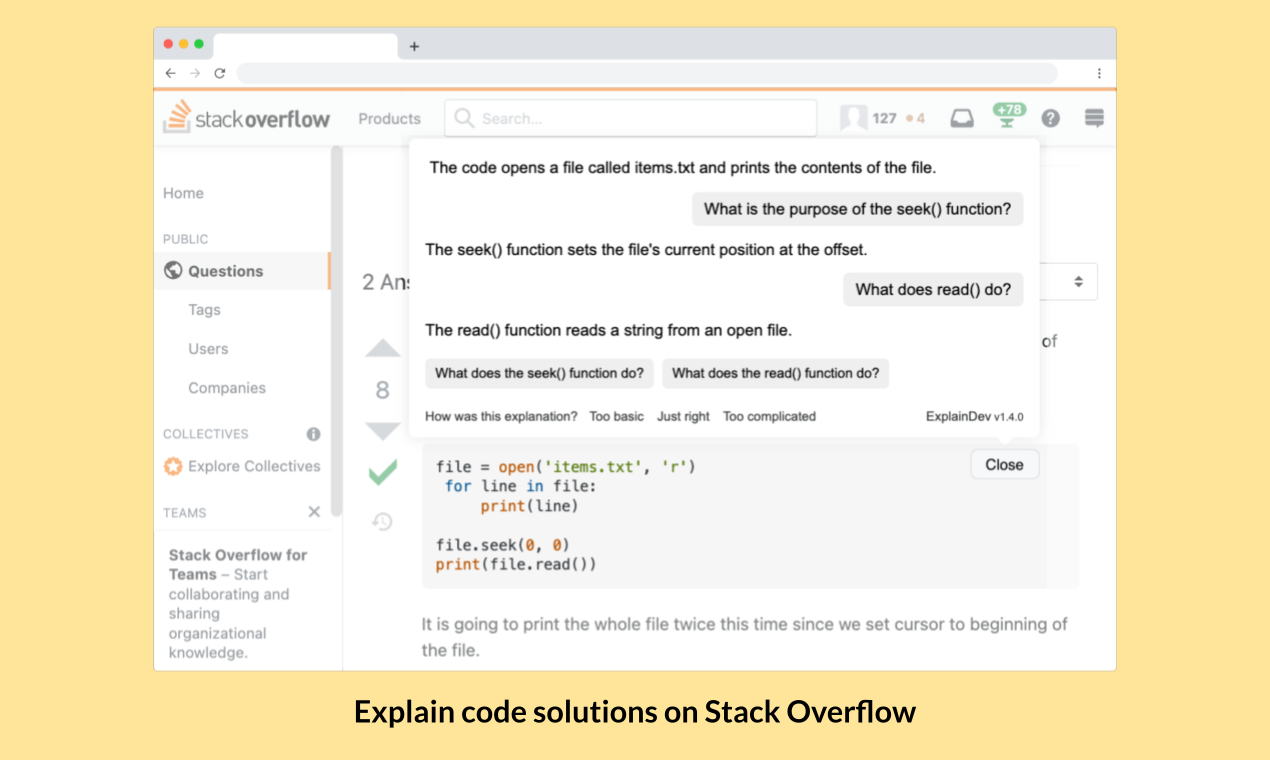Rate explanation as Too complicated
The height and width of the screenshot is (760, 1270).
[x=769, y=416]
